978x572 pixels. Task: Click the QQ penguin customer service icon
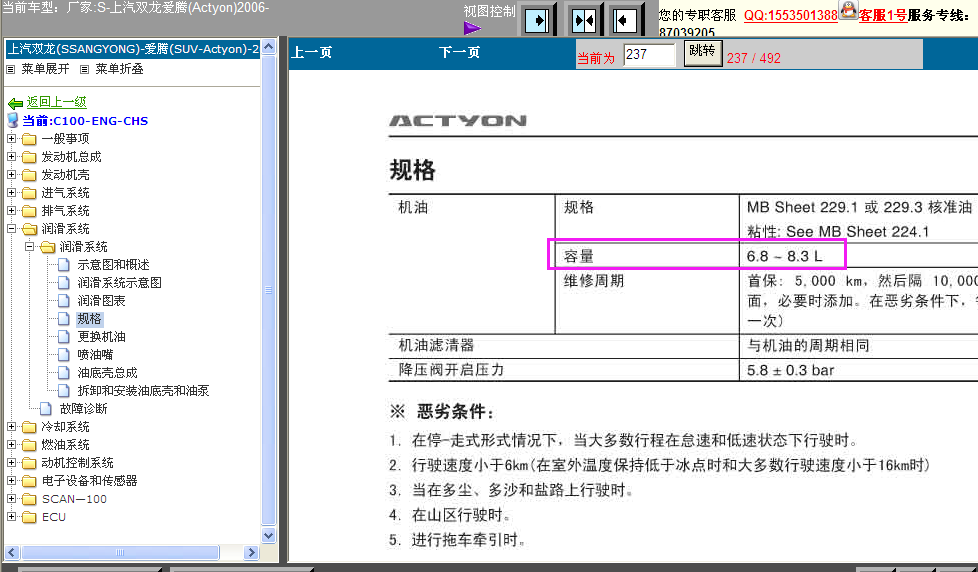pos(848,10)
